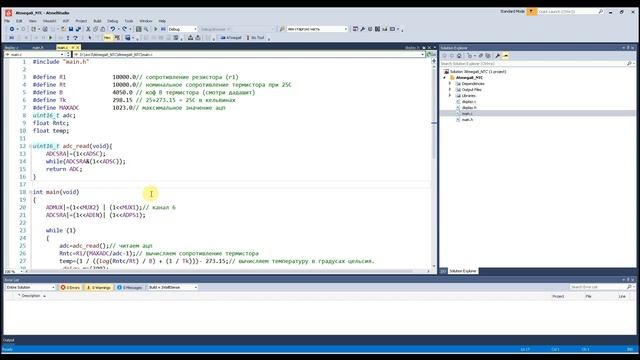Image resolution: width=640 pixels, height=360 pixels.
Task: Select main.c in Solution Explorer
Action: (467, 113)
